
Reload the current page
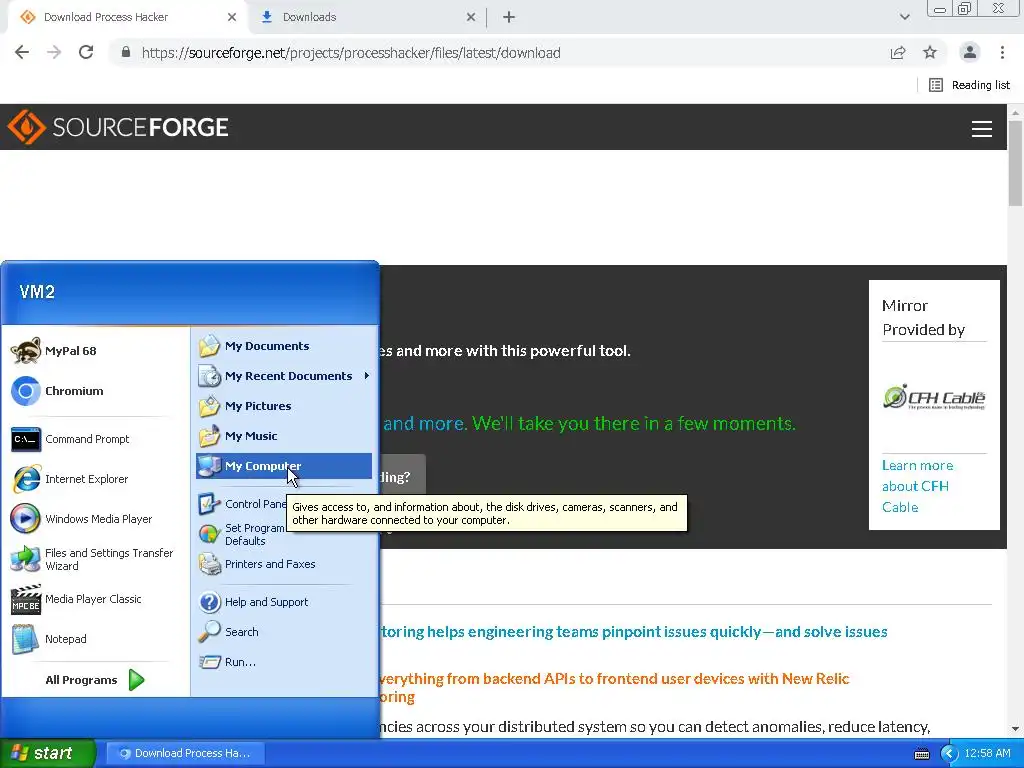(86, 52)
